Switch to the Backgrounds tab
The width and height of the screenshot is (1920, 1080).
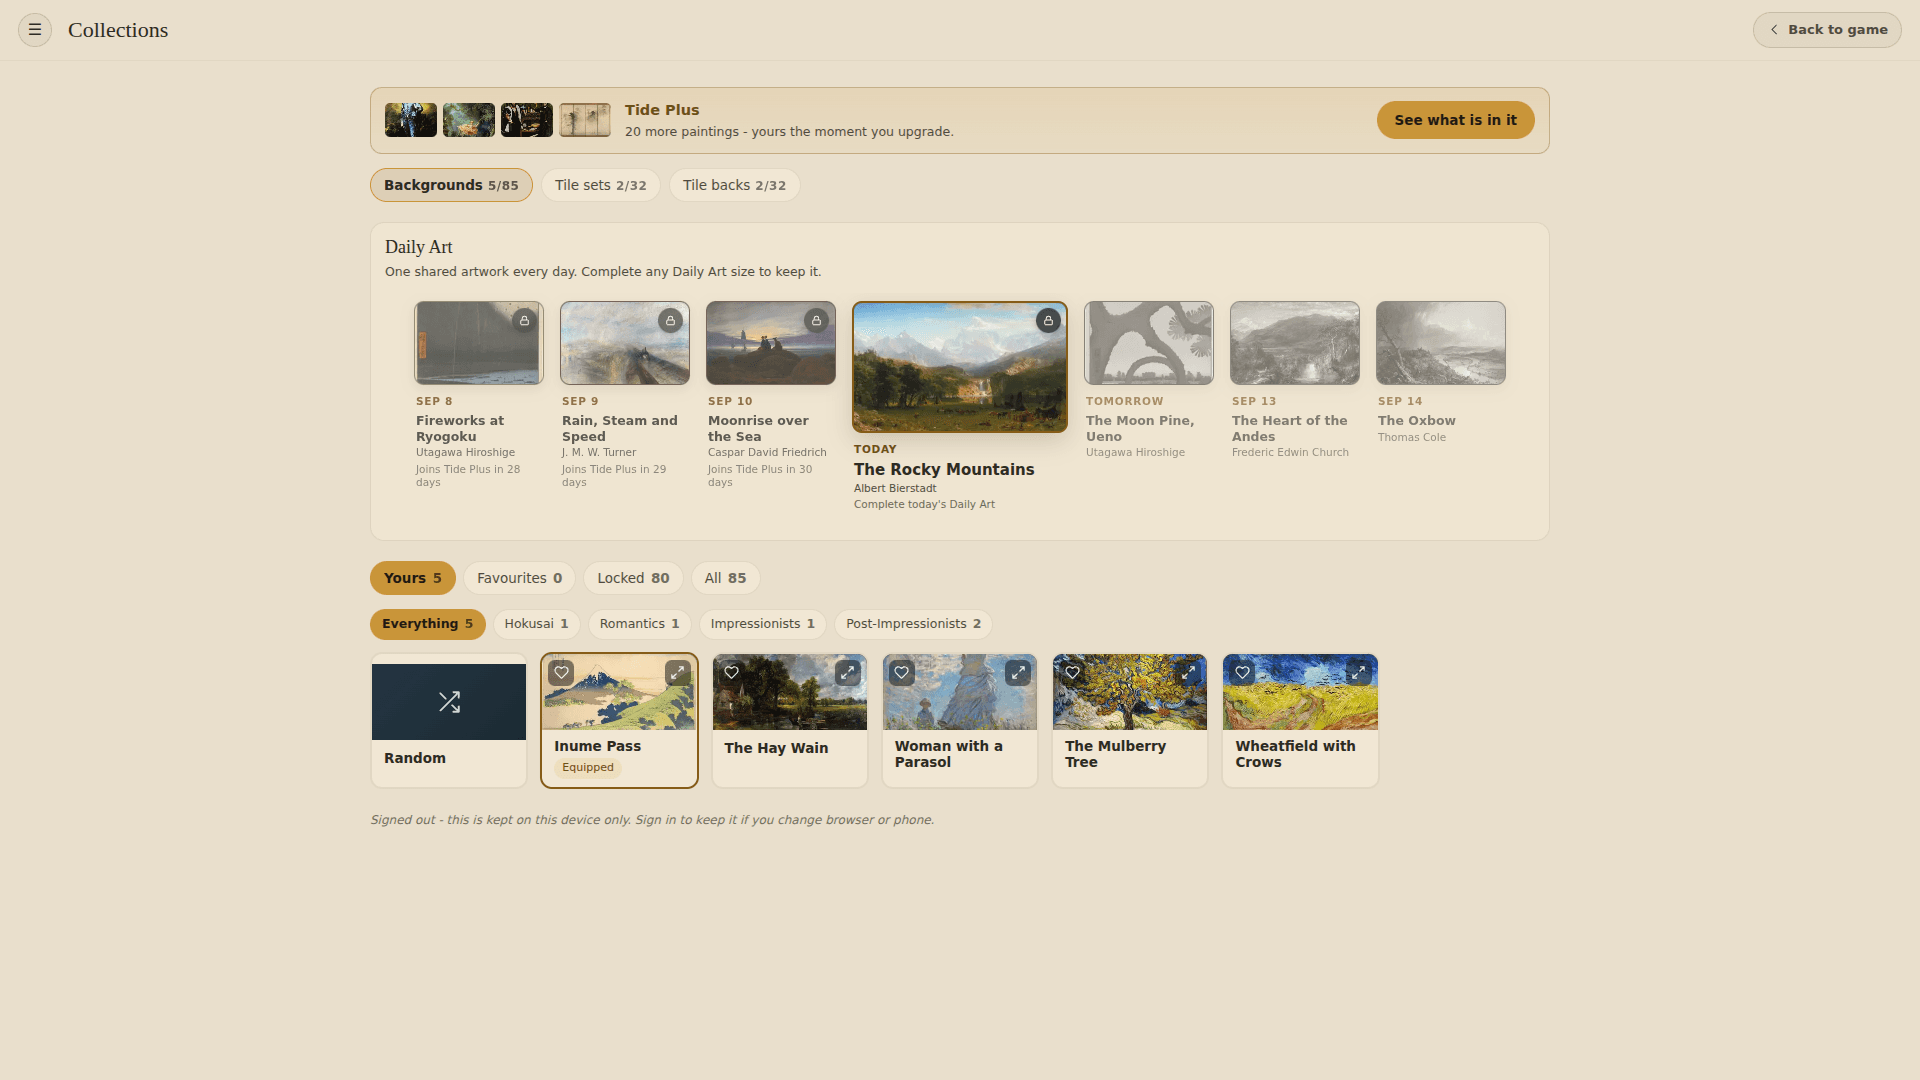click(451, 185)
